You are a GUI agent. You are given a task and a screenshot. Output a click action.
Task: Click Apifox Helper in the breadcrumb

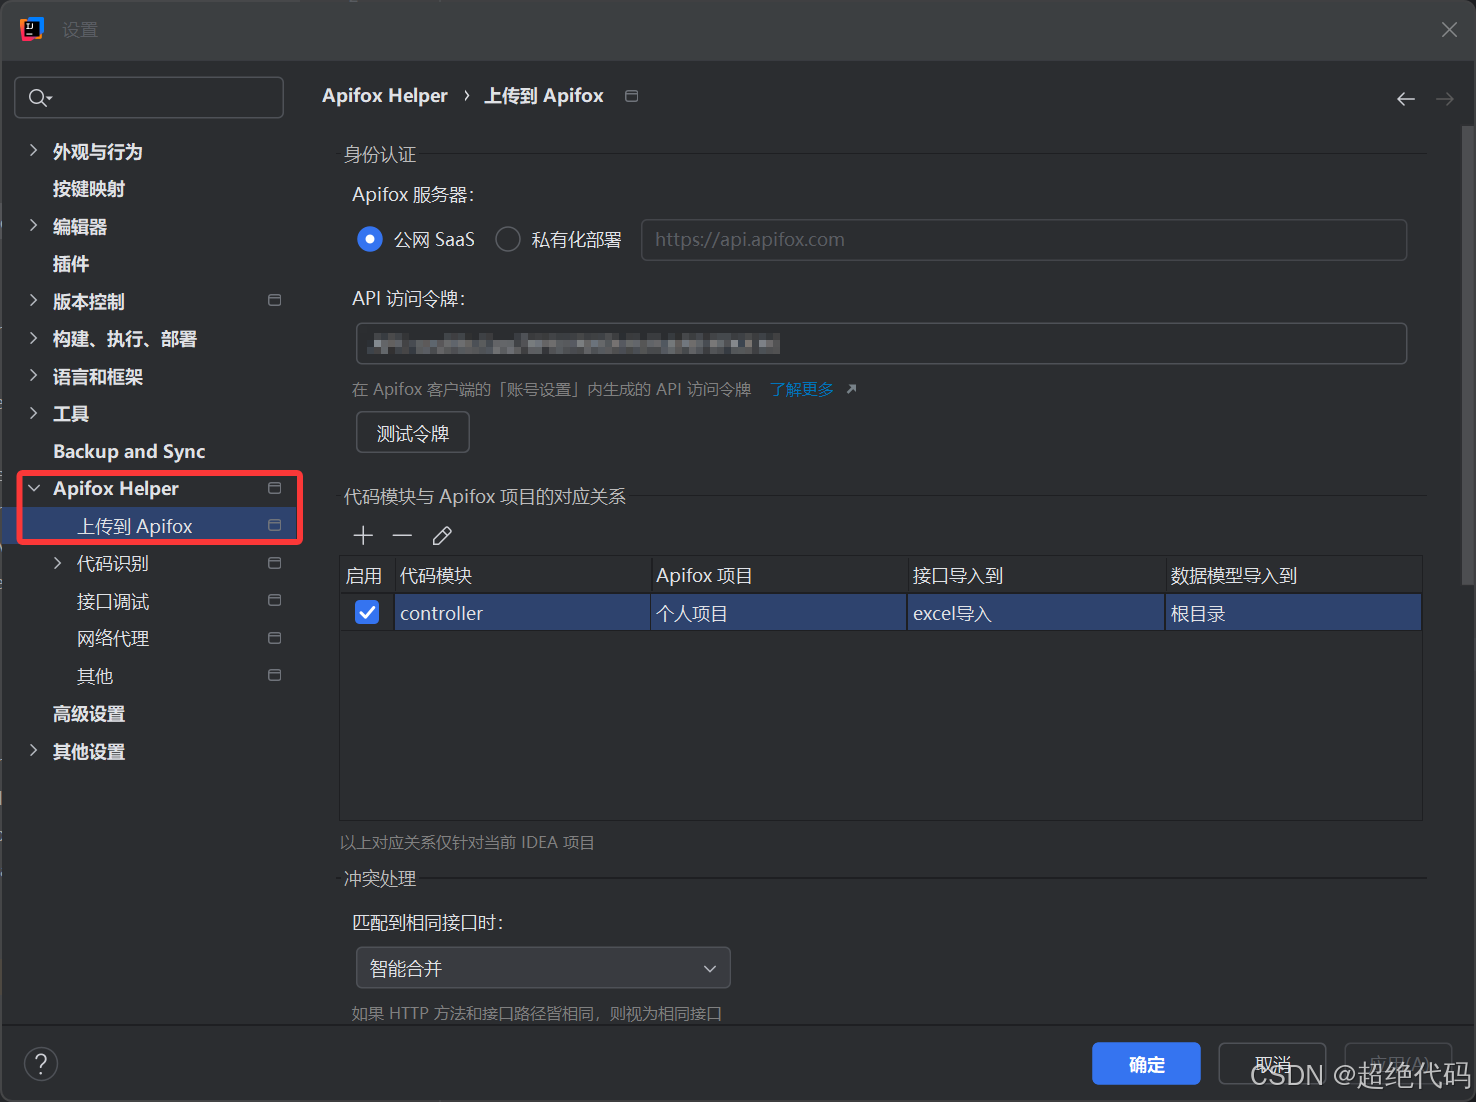[385, 96]
